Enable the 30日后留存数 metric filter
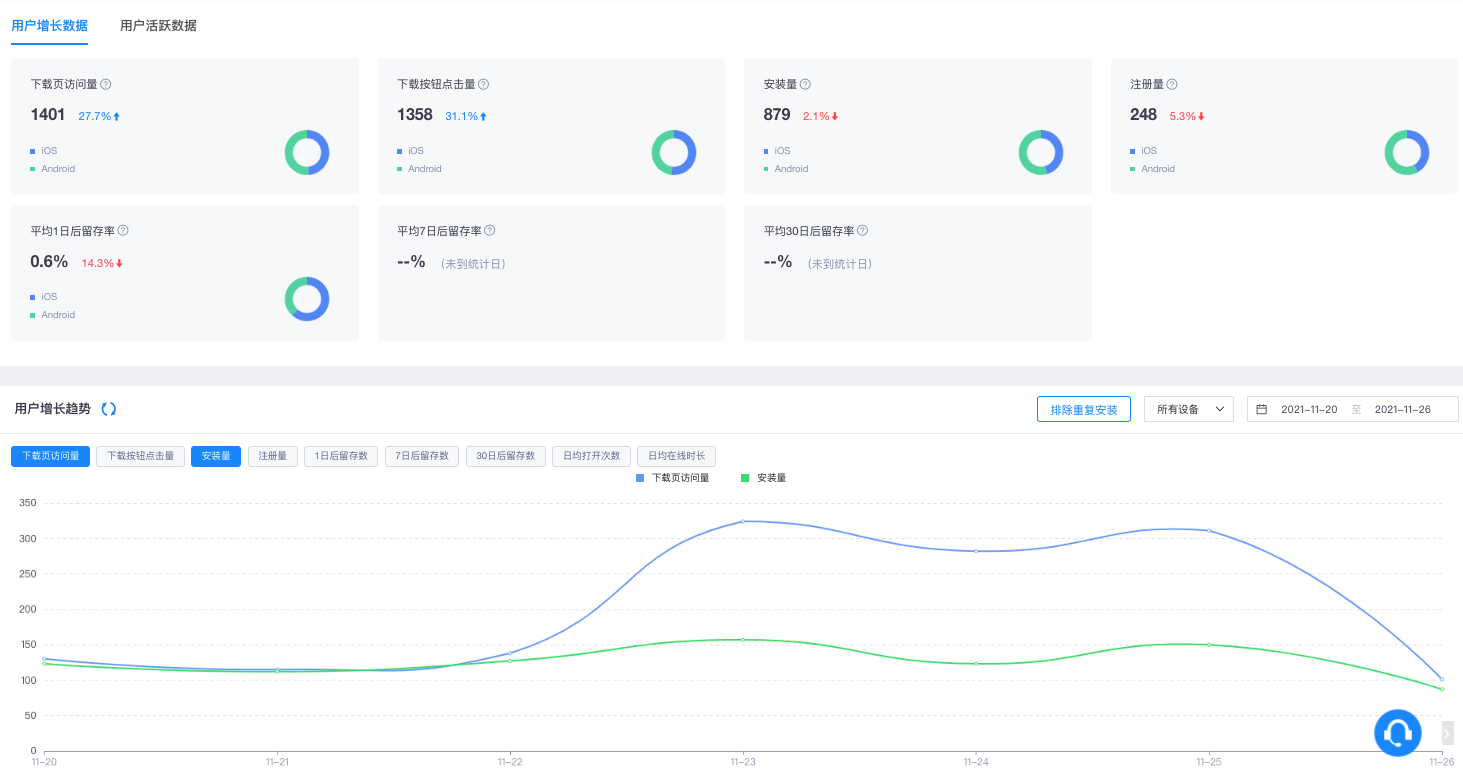Image resolution: width=1463 pixels, height=777 pixels. pos(506,456)
